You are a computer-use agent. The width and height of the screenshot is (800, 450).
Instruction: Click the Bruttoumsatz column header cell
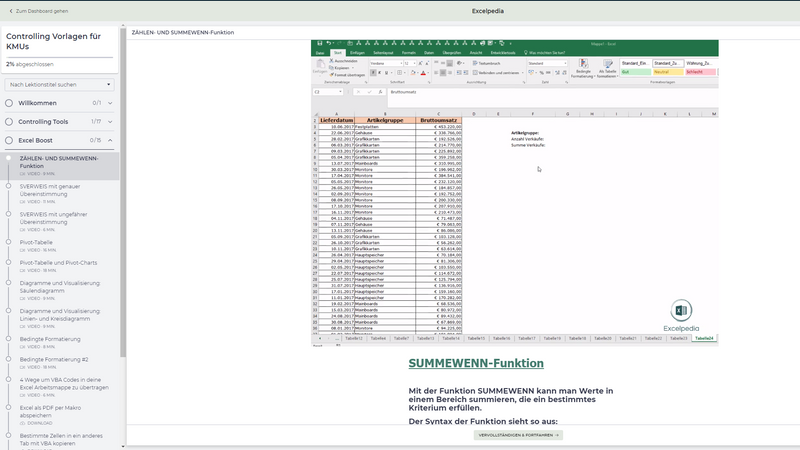(438, 120)
